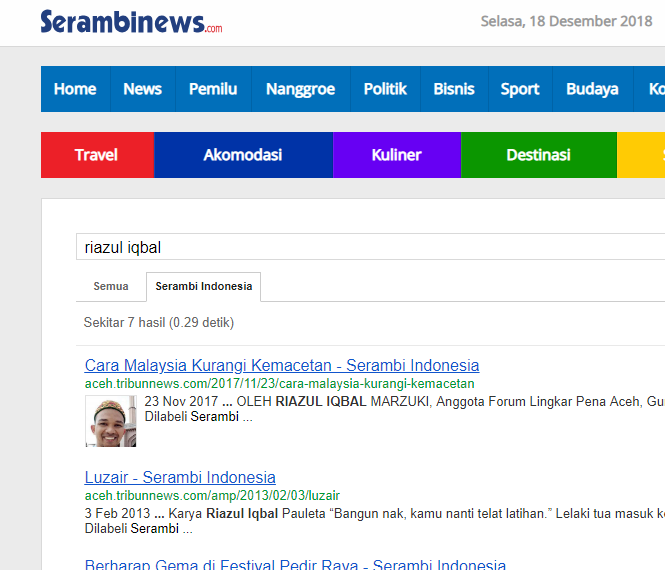Image resolution: width=665 pixels, height=570 pixels.
Task: Open Berharap Gema di Festival Pedir Raya result
Action: pos(295,564)
